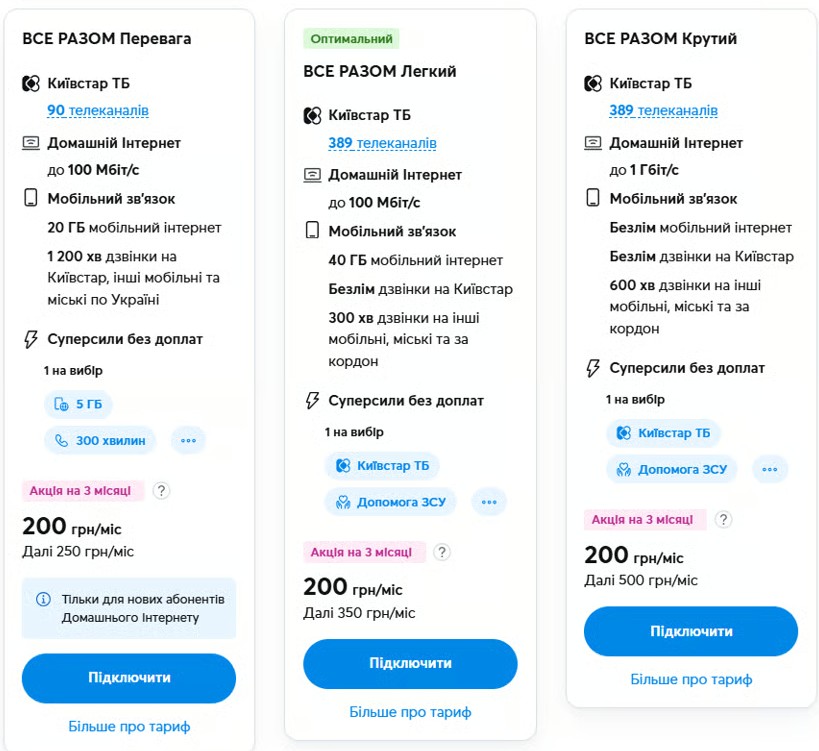Open Більше про тариф for Перевага

129,726
